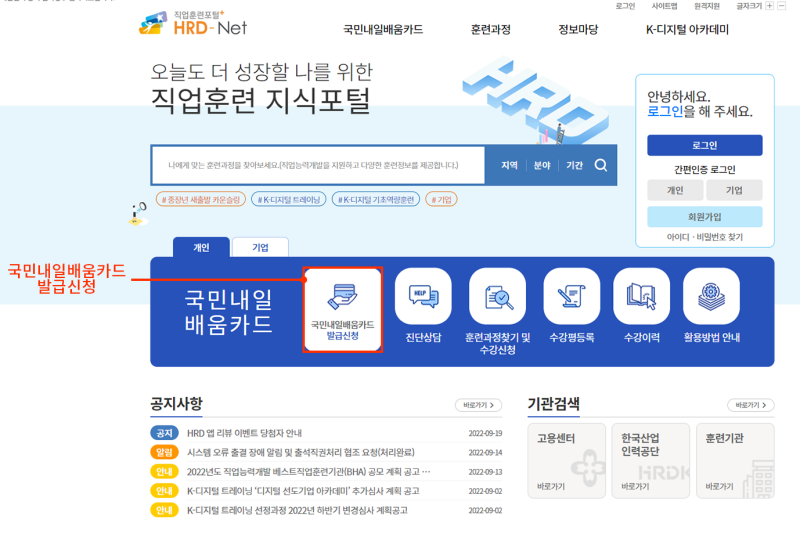
Task: Select the #K-디지털 트레이닝 hashtag
Action: coord(289,199)
